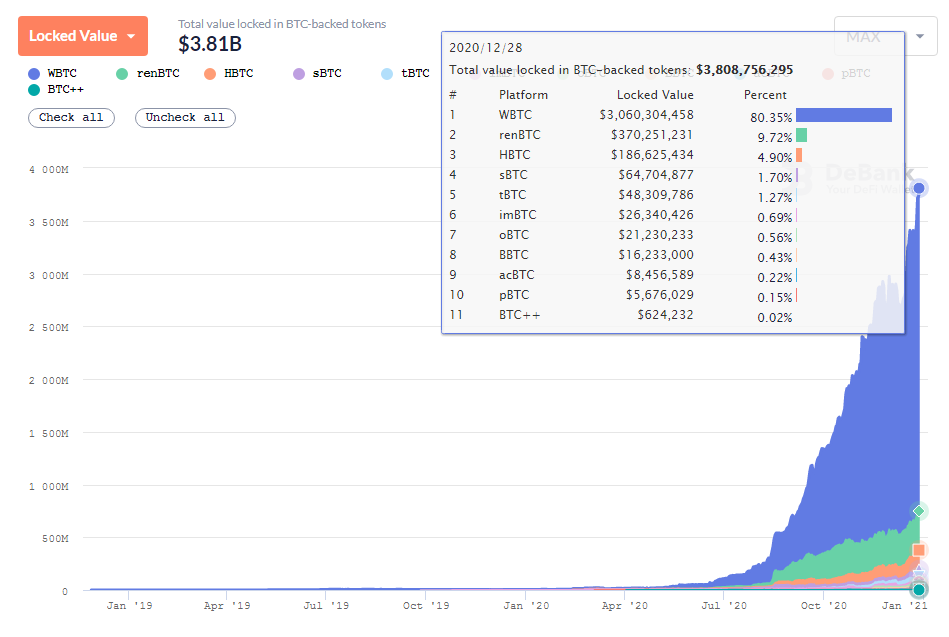Click the 4.90% HBTC percentage
949x637 pixels.
775,157
